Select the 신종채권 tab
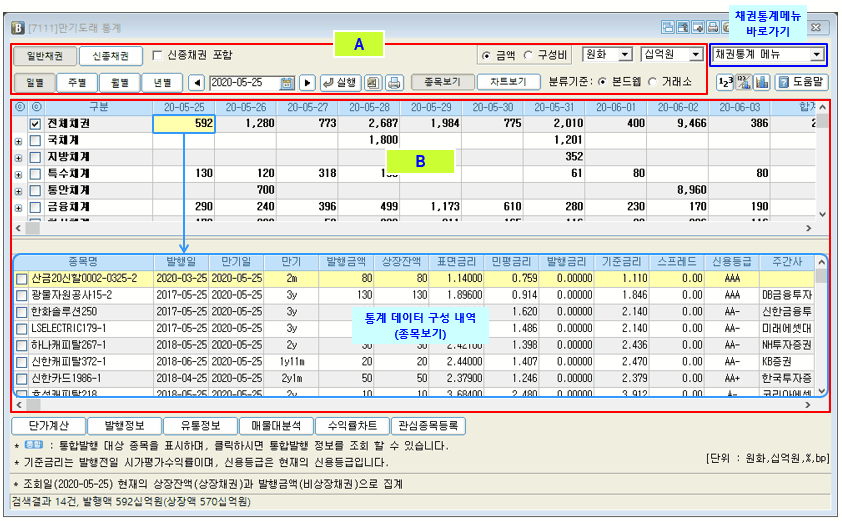The width and height of the screenshot is (842, 521). point(111,56)
